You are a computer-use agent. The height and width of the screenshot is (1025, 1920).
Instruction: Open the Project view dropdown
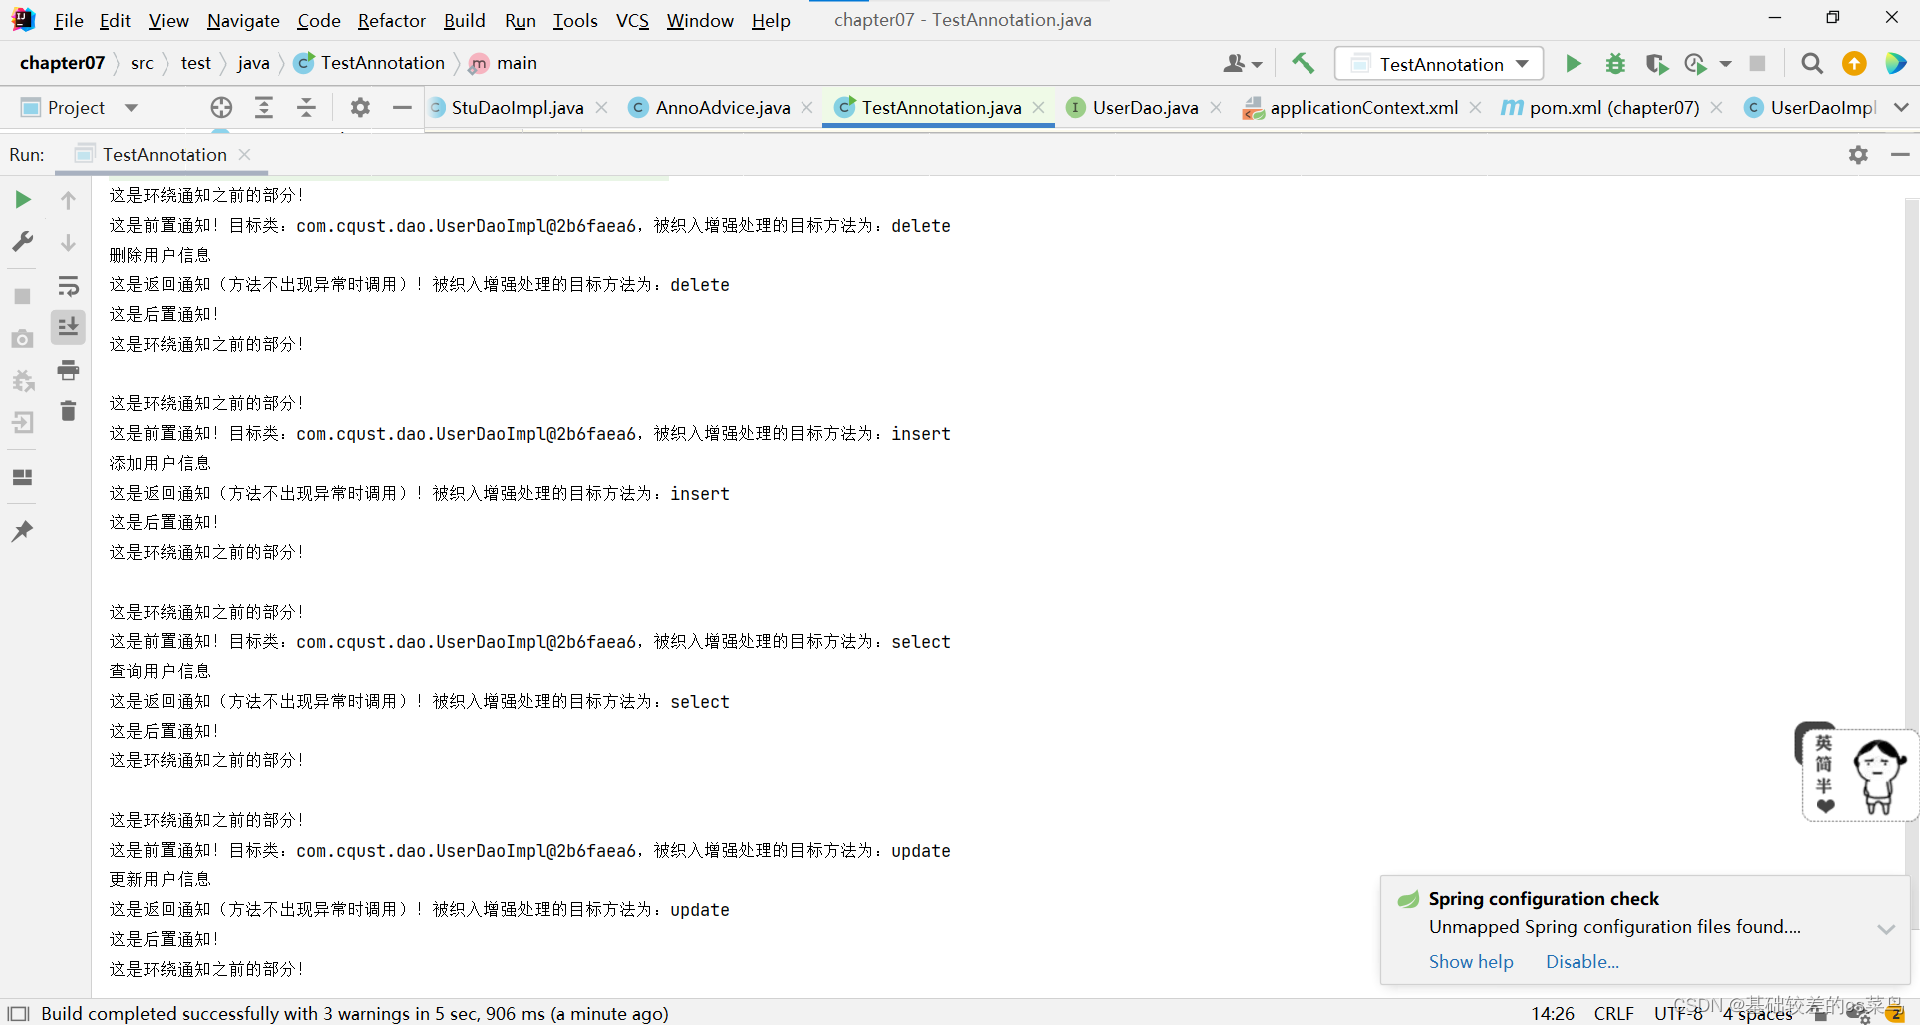click(x=131, y=107)
